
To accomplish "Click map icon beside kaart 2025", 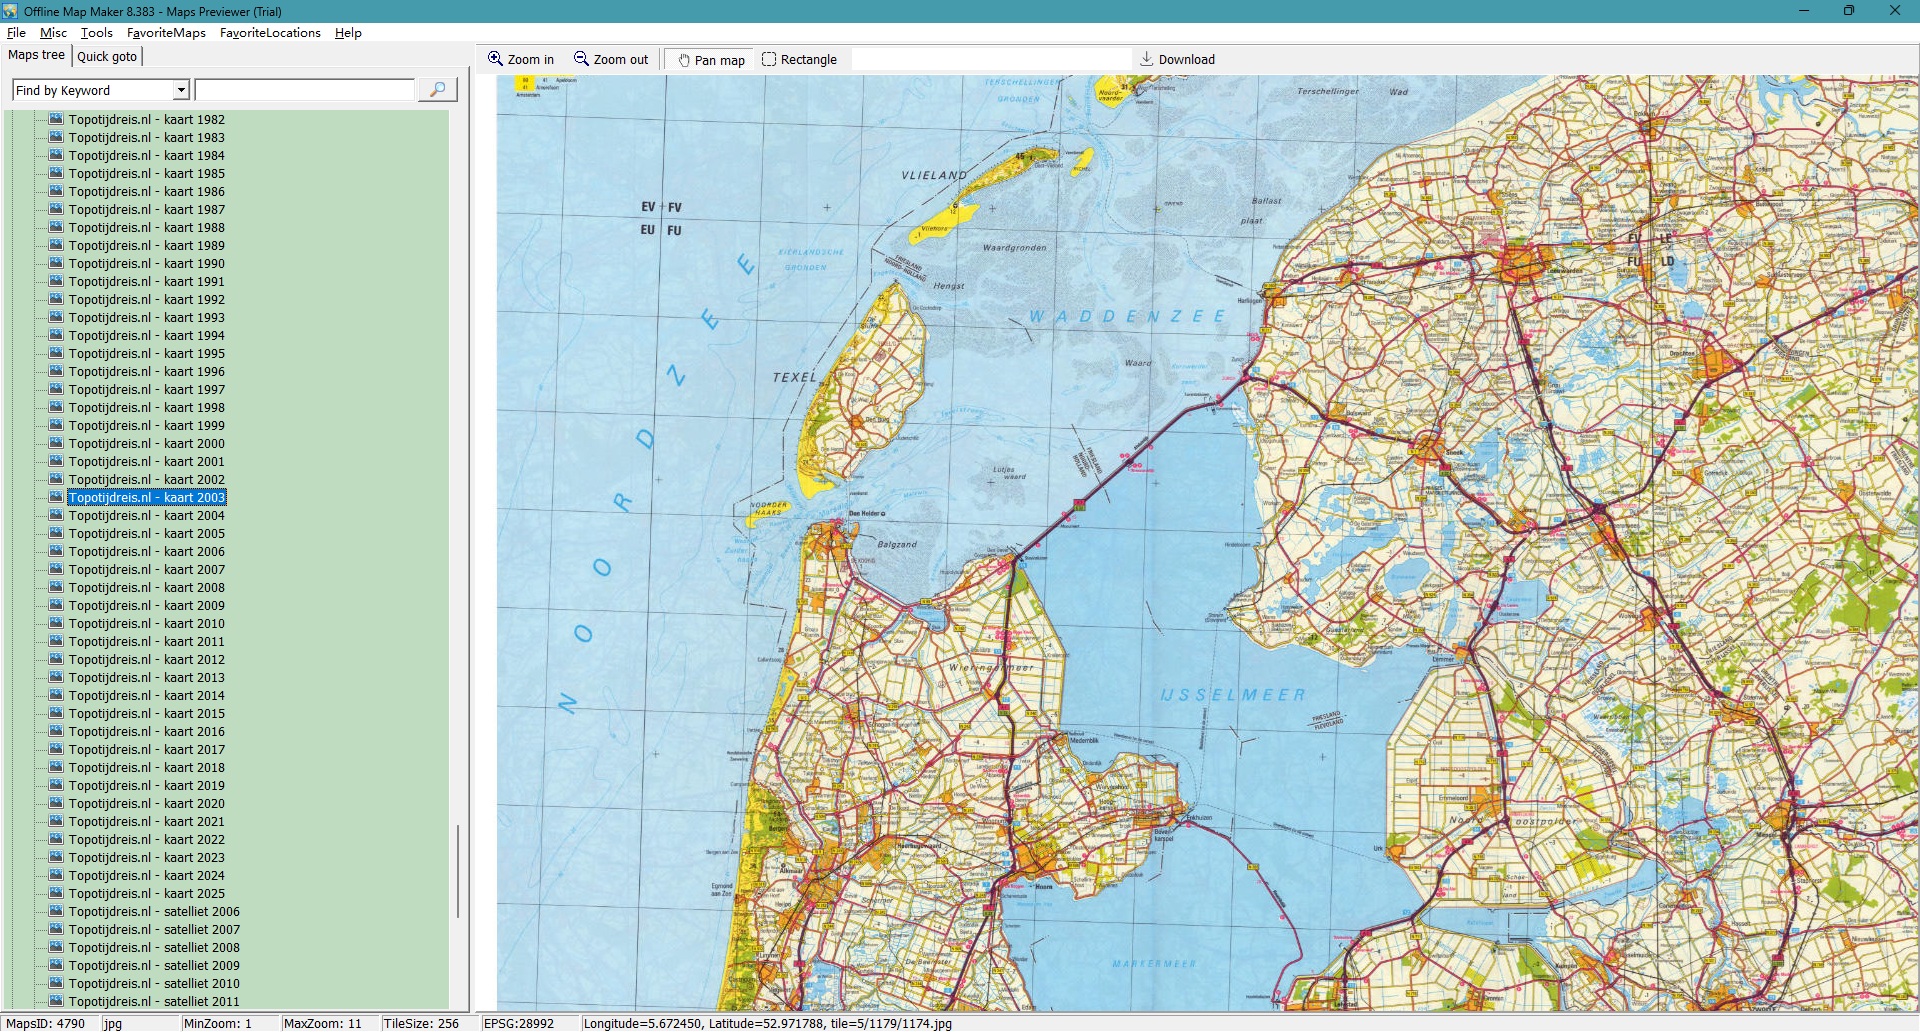I will pyautogui.click(x=56, y=893).
